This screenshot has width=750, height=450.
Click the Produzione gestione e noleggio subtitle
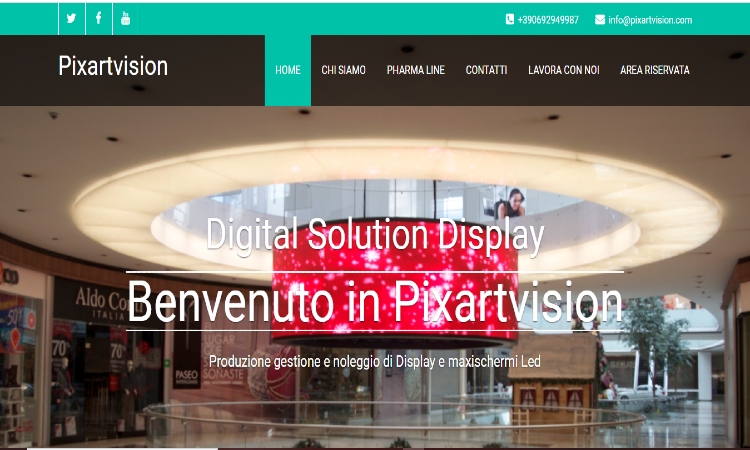[x=375, y=361]
